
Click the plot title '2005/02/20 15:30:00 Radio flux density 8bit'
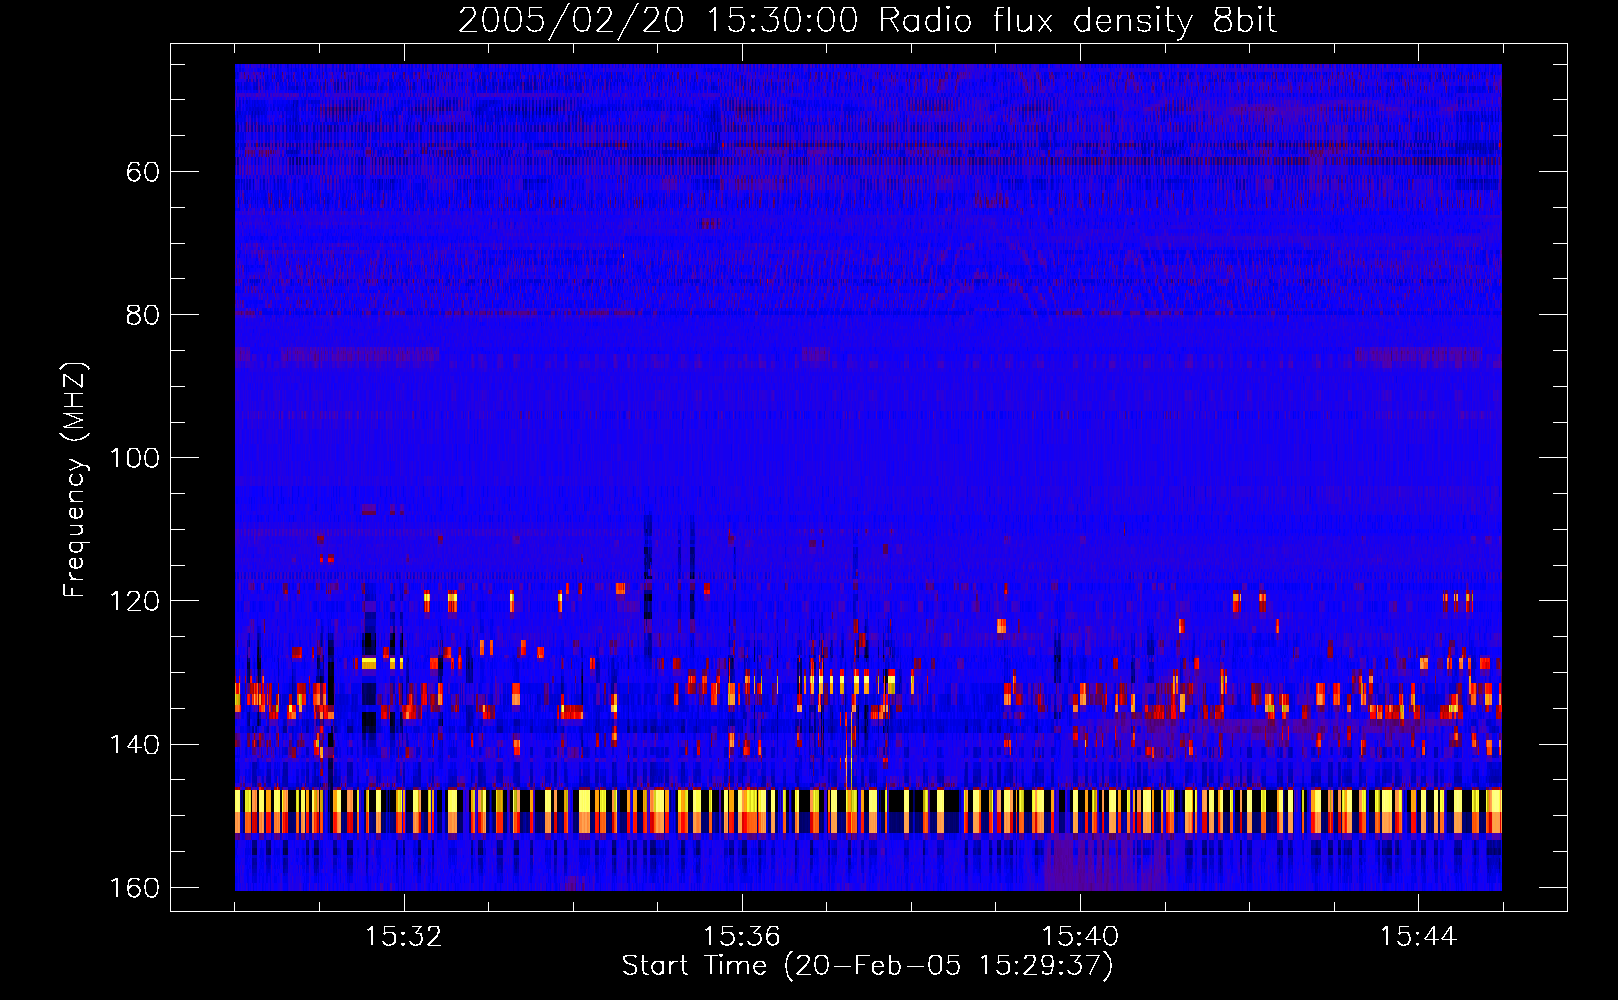coord(867,21)
